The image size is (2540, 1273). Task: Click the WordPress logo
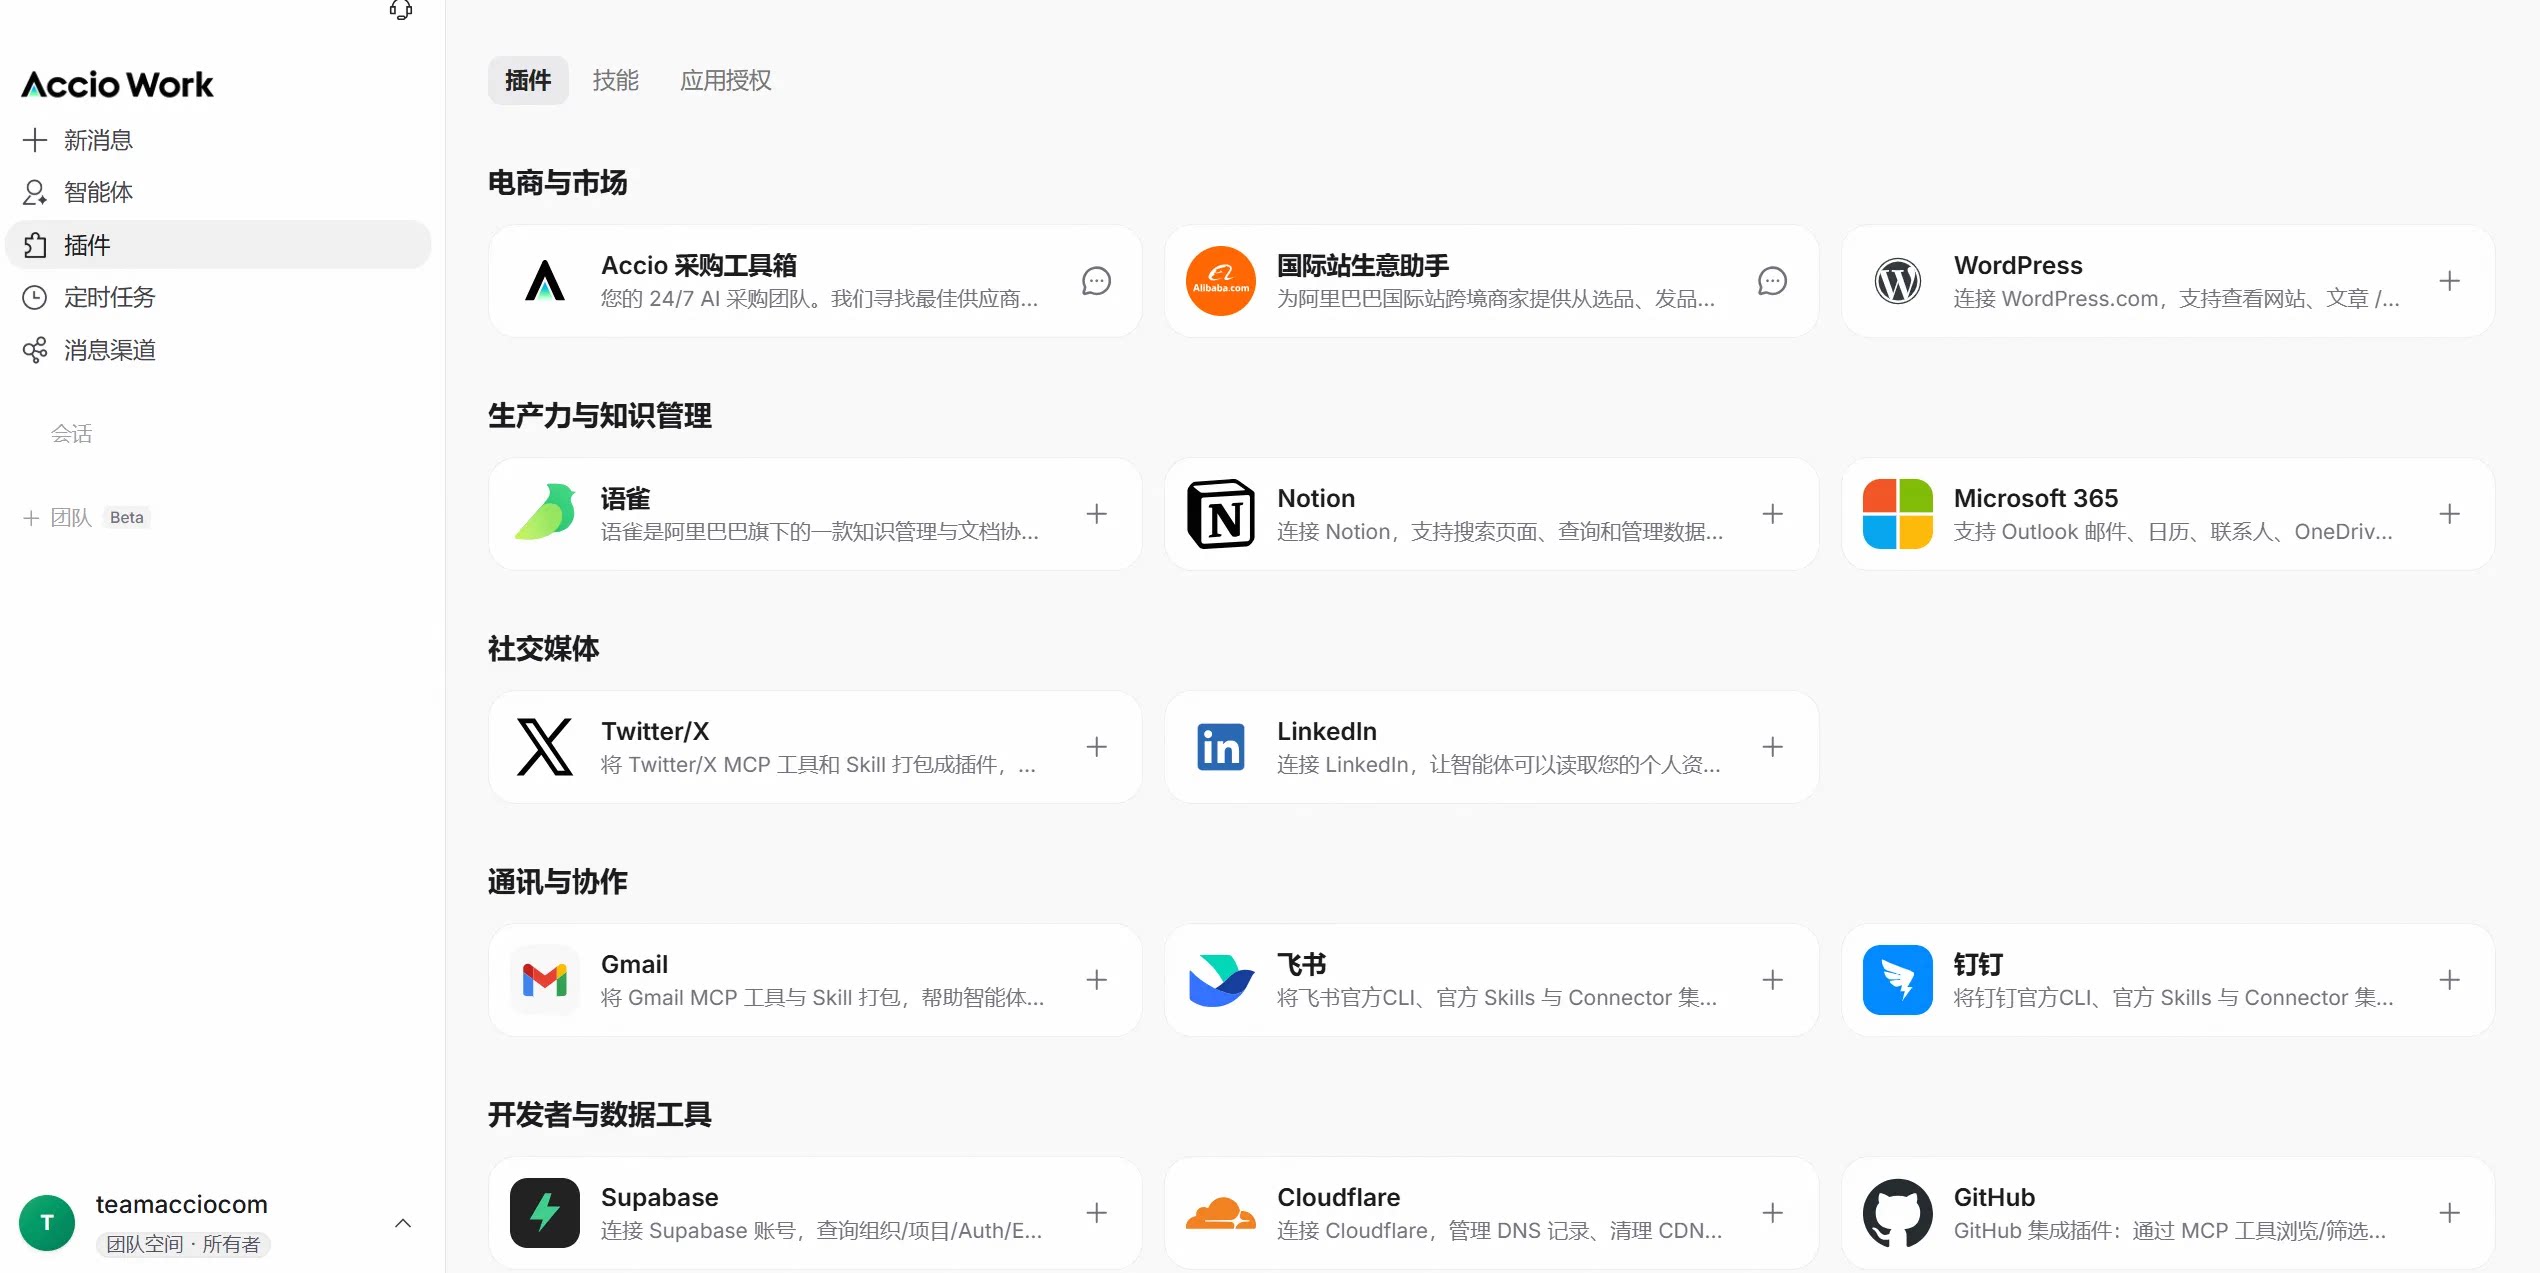[x=1898, y=281]
